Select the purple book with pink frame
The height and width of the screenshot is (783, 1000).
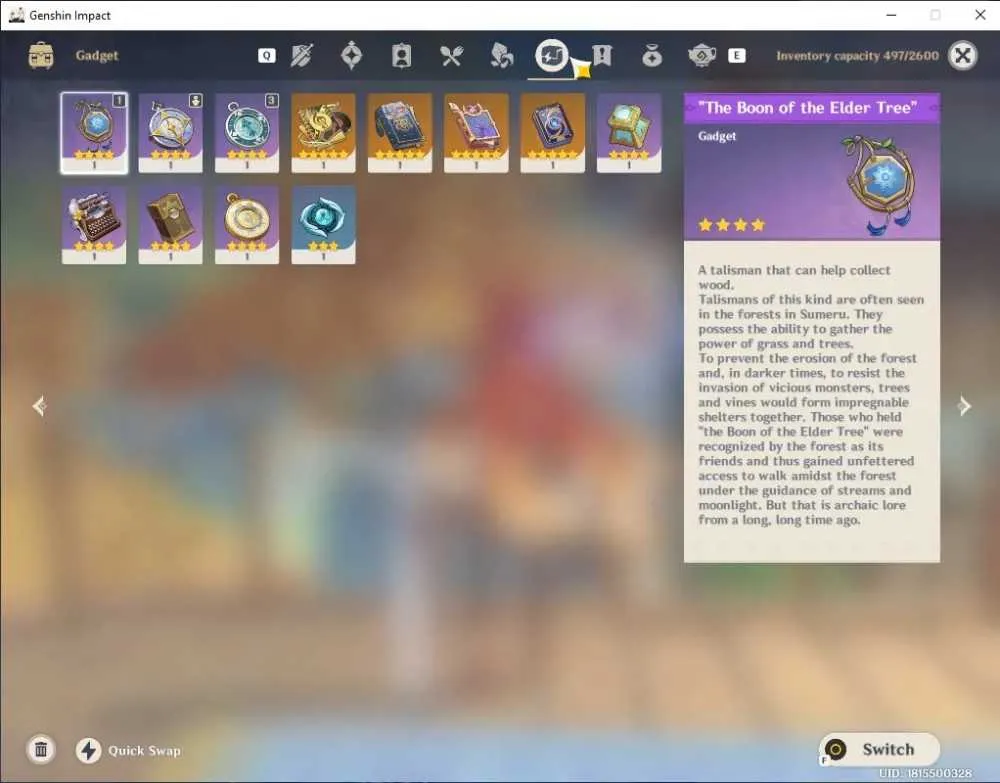coord(476,133)
